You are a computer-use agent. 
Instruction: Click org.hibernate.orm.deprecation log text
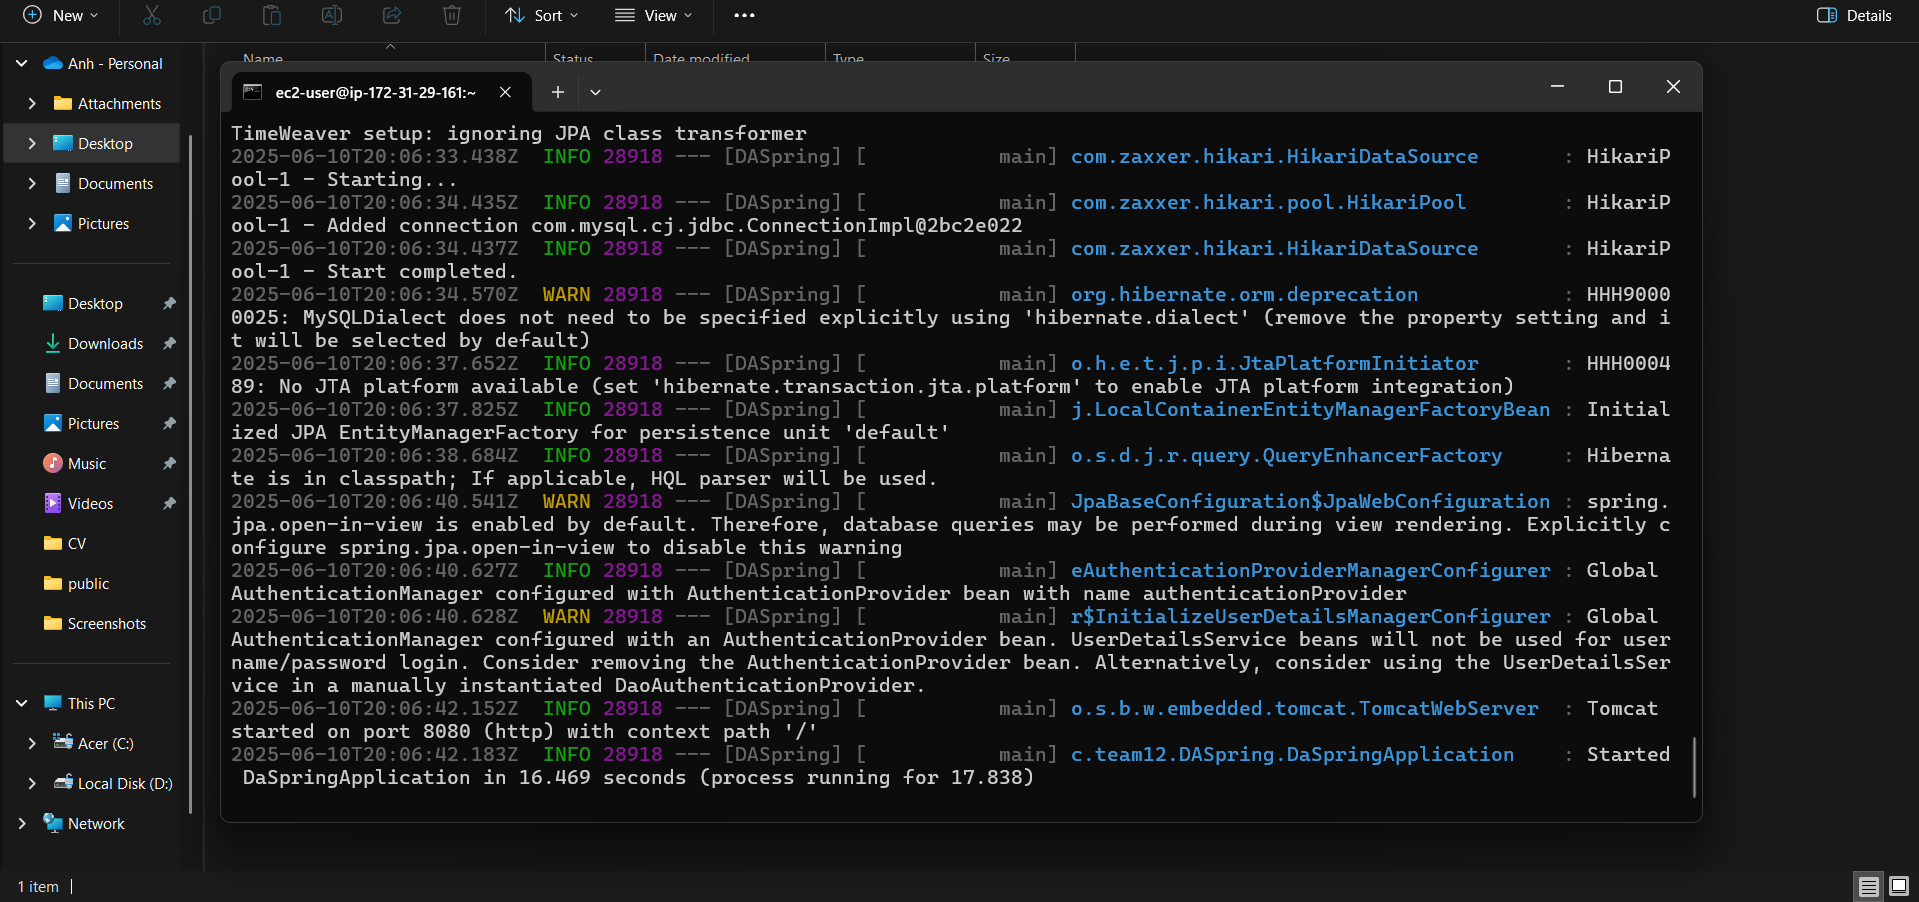tap(1244, 294)
